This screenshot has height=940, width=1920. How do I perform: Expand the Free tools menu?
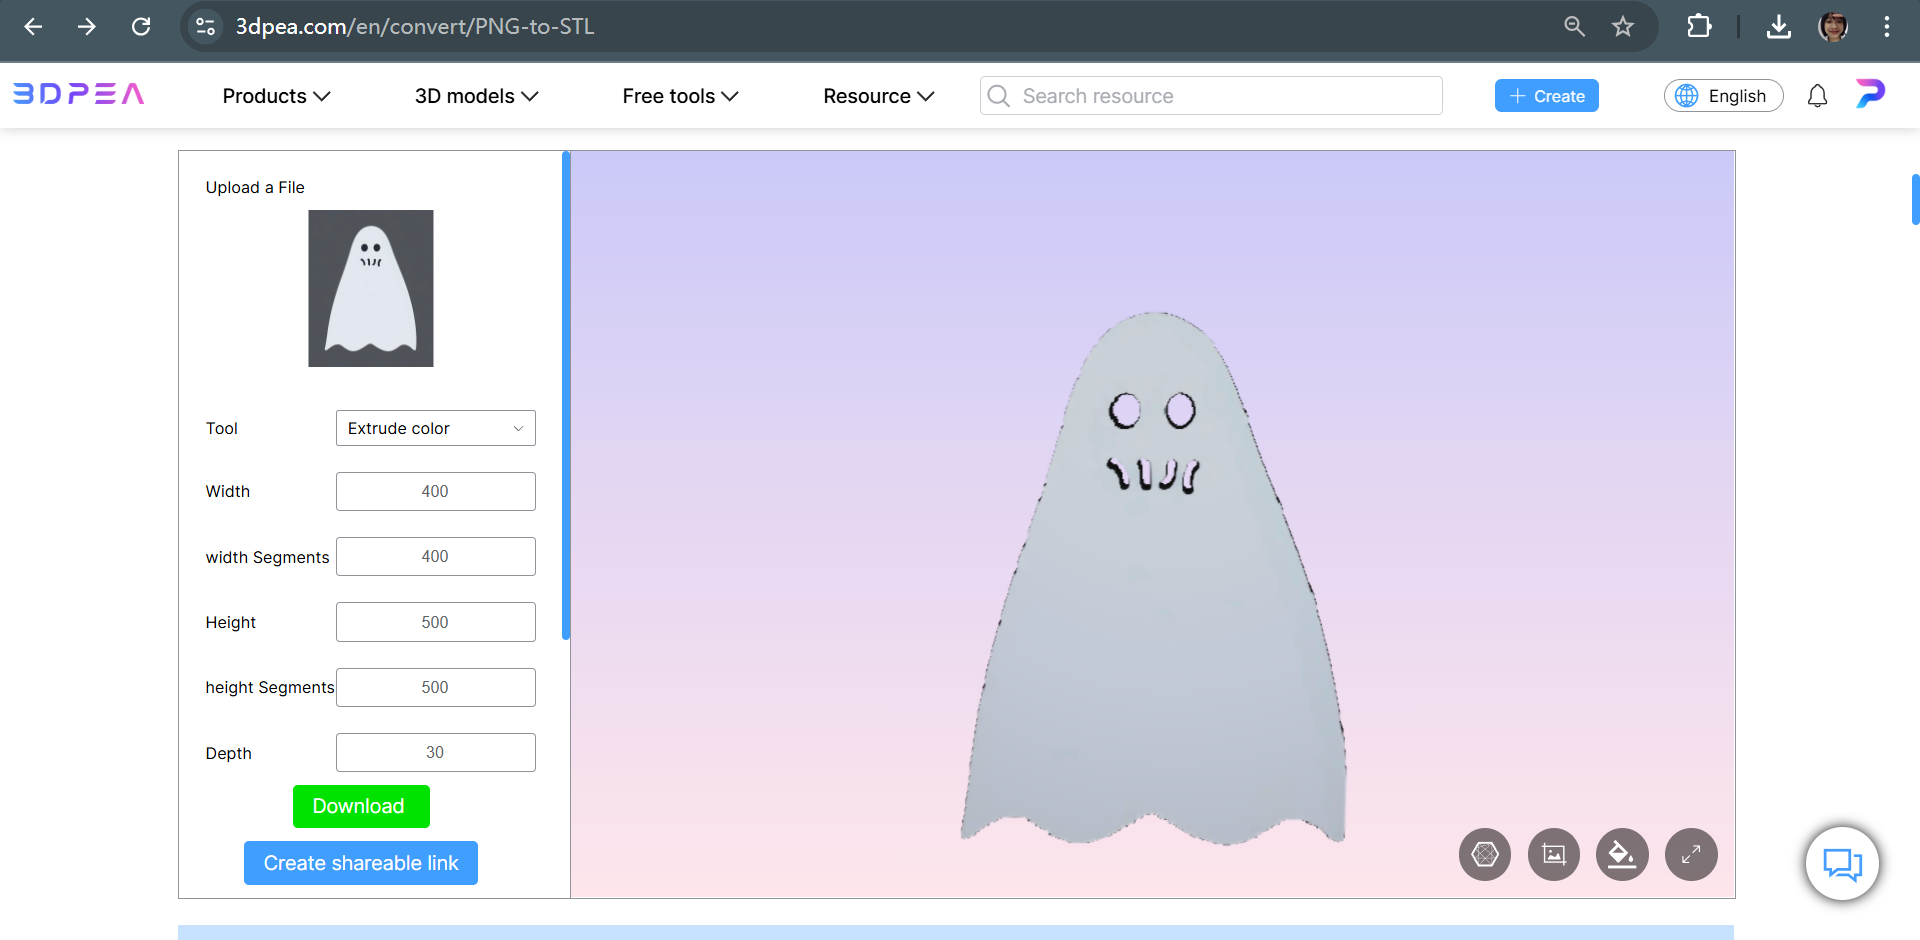pyautogui.click(x=679, y=95)
